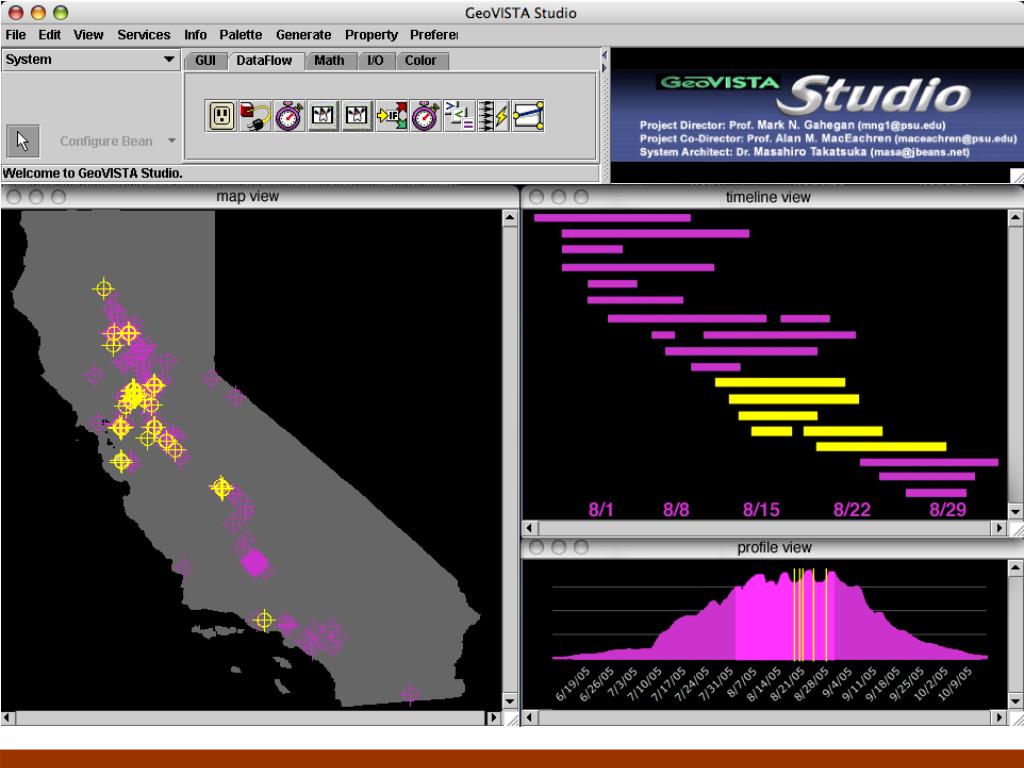Choose the picture-frame bean left of IF icon
Viewport: 1024px width, 768px height.
pos(357,116)
